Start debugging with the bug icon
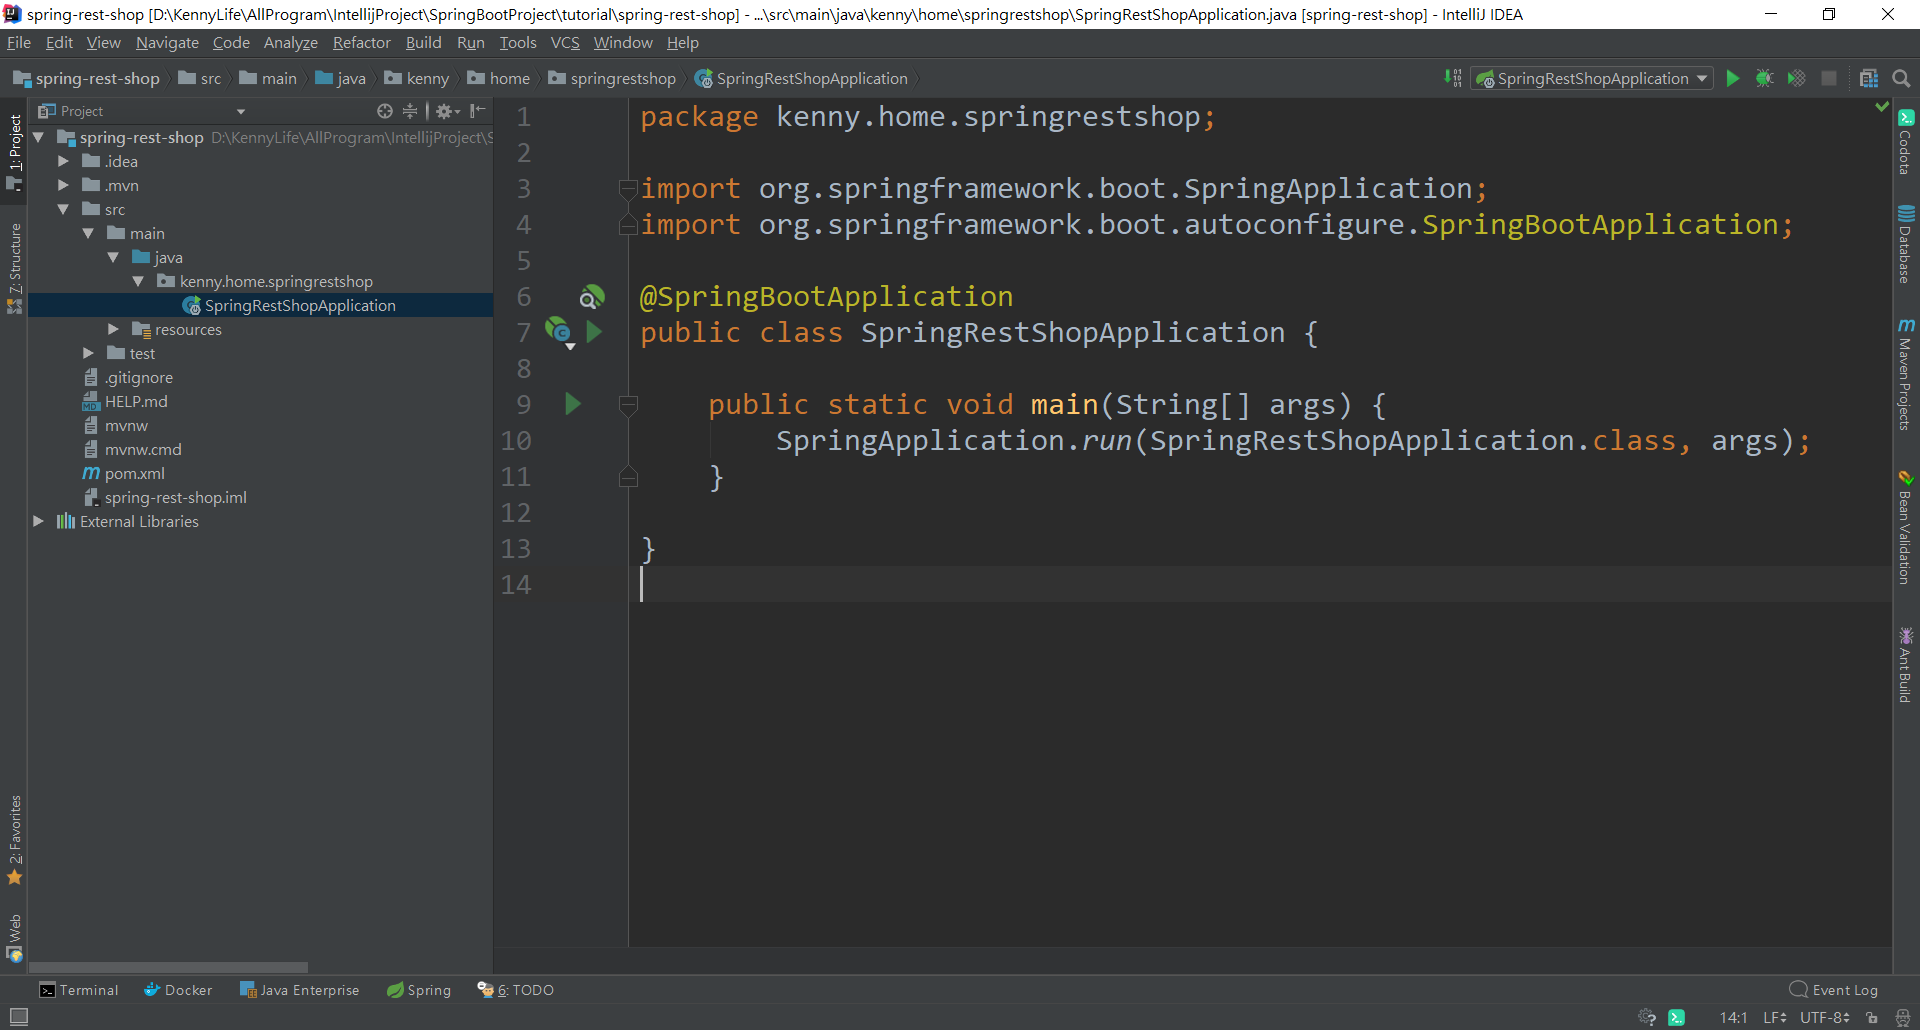The width and height of the screenshot is (1920, 1030). 1765,78
